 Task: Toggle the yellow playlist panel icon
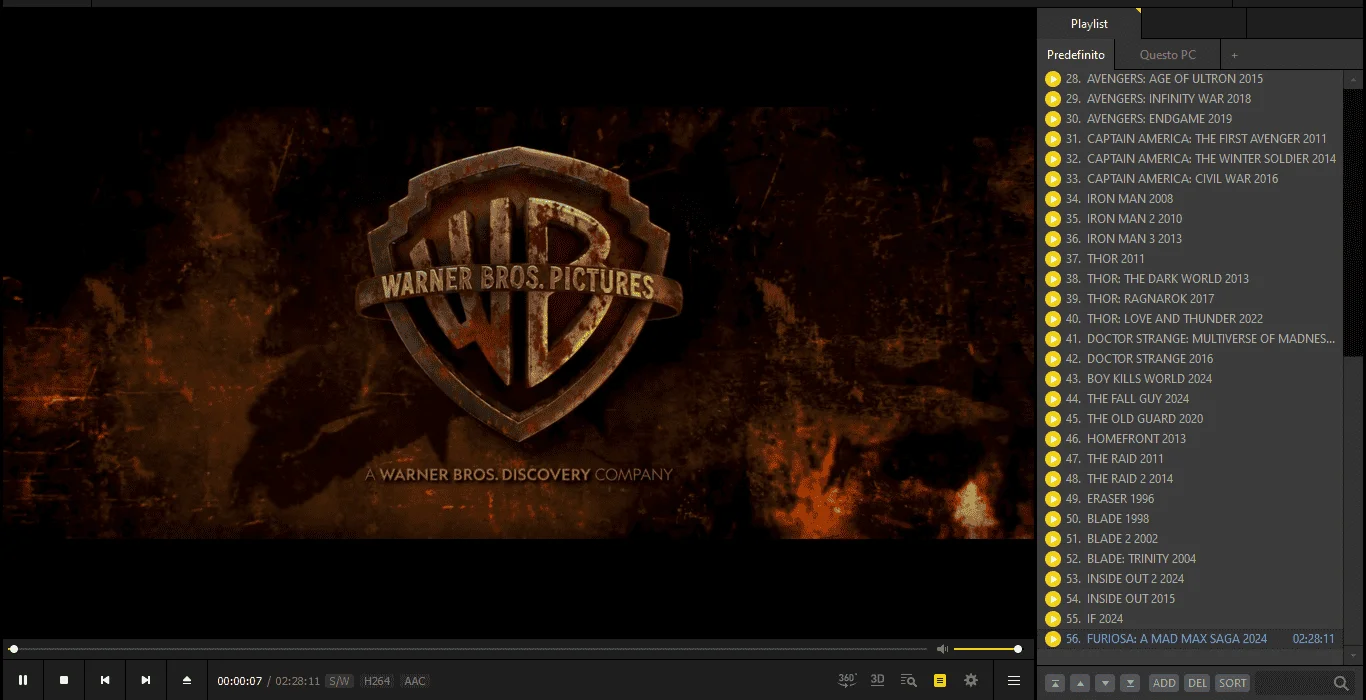click(939, 680)
